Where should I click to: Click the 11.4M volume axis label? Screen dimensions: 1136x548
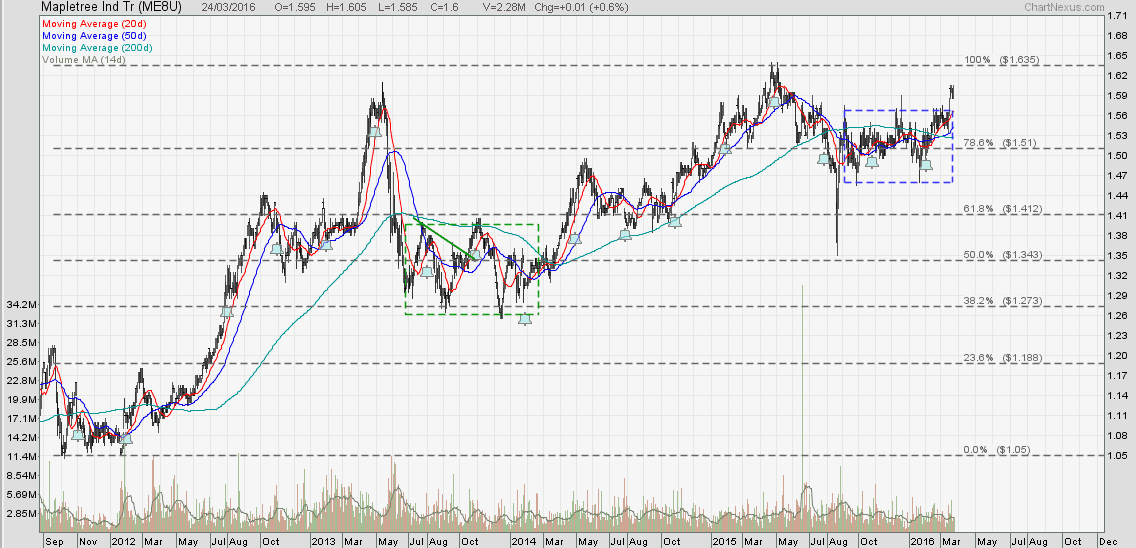pyautogui.click(x=20, y=457)
